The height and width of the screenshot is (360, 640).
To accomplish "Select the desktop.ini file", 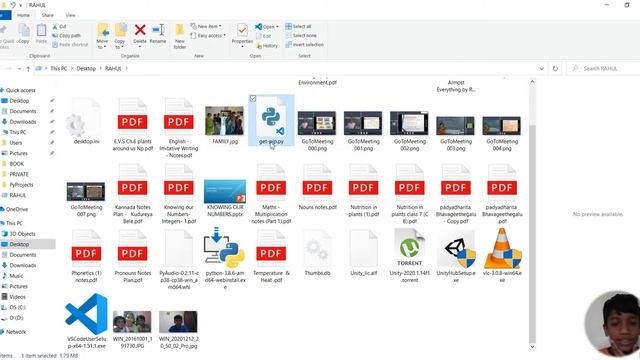I will click(x=86, y=122).
